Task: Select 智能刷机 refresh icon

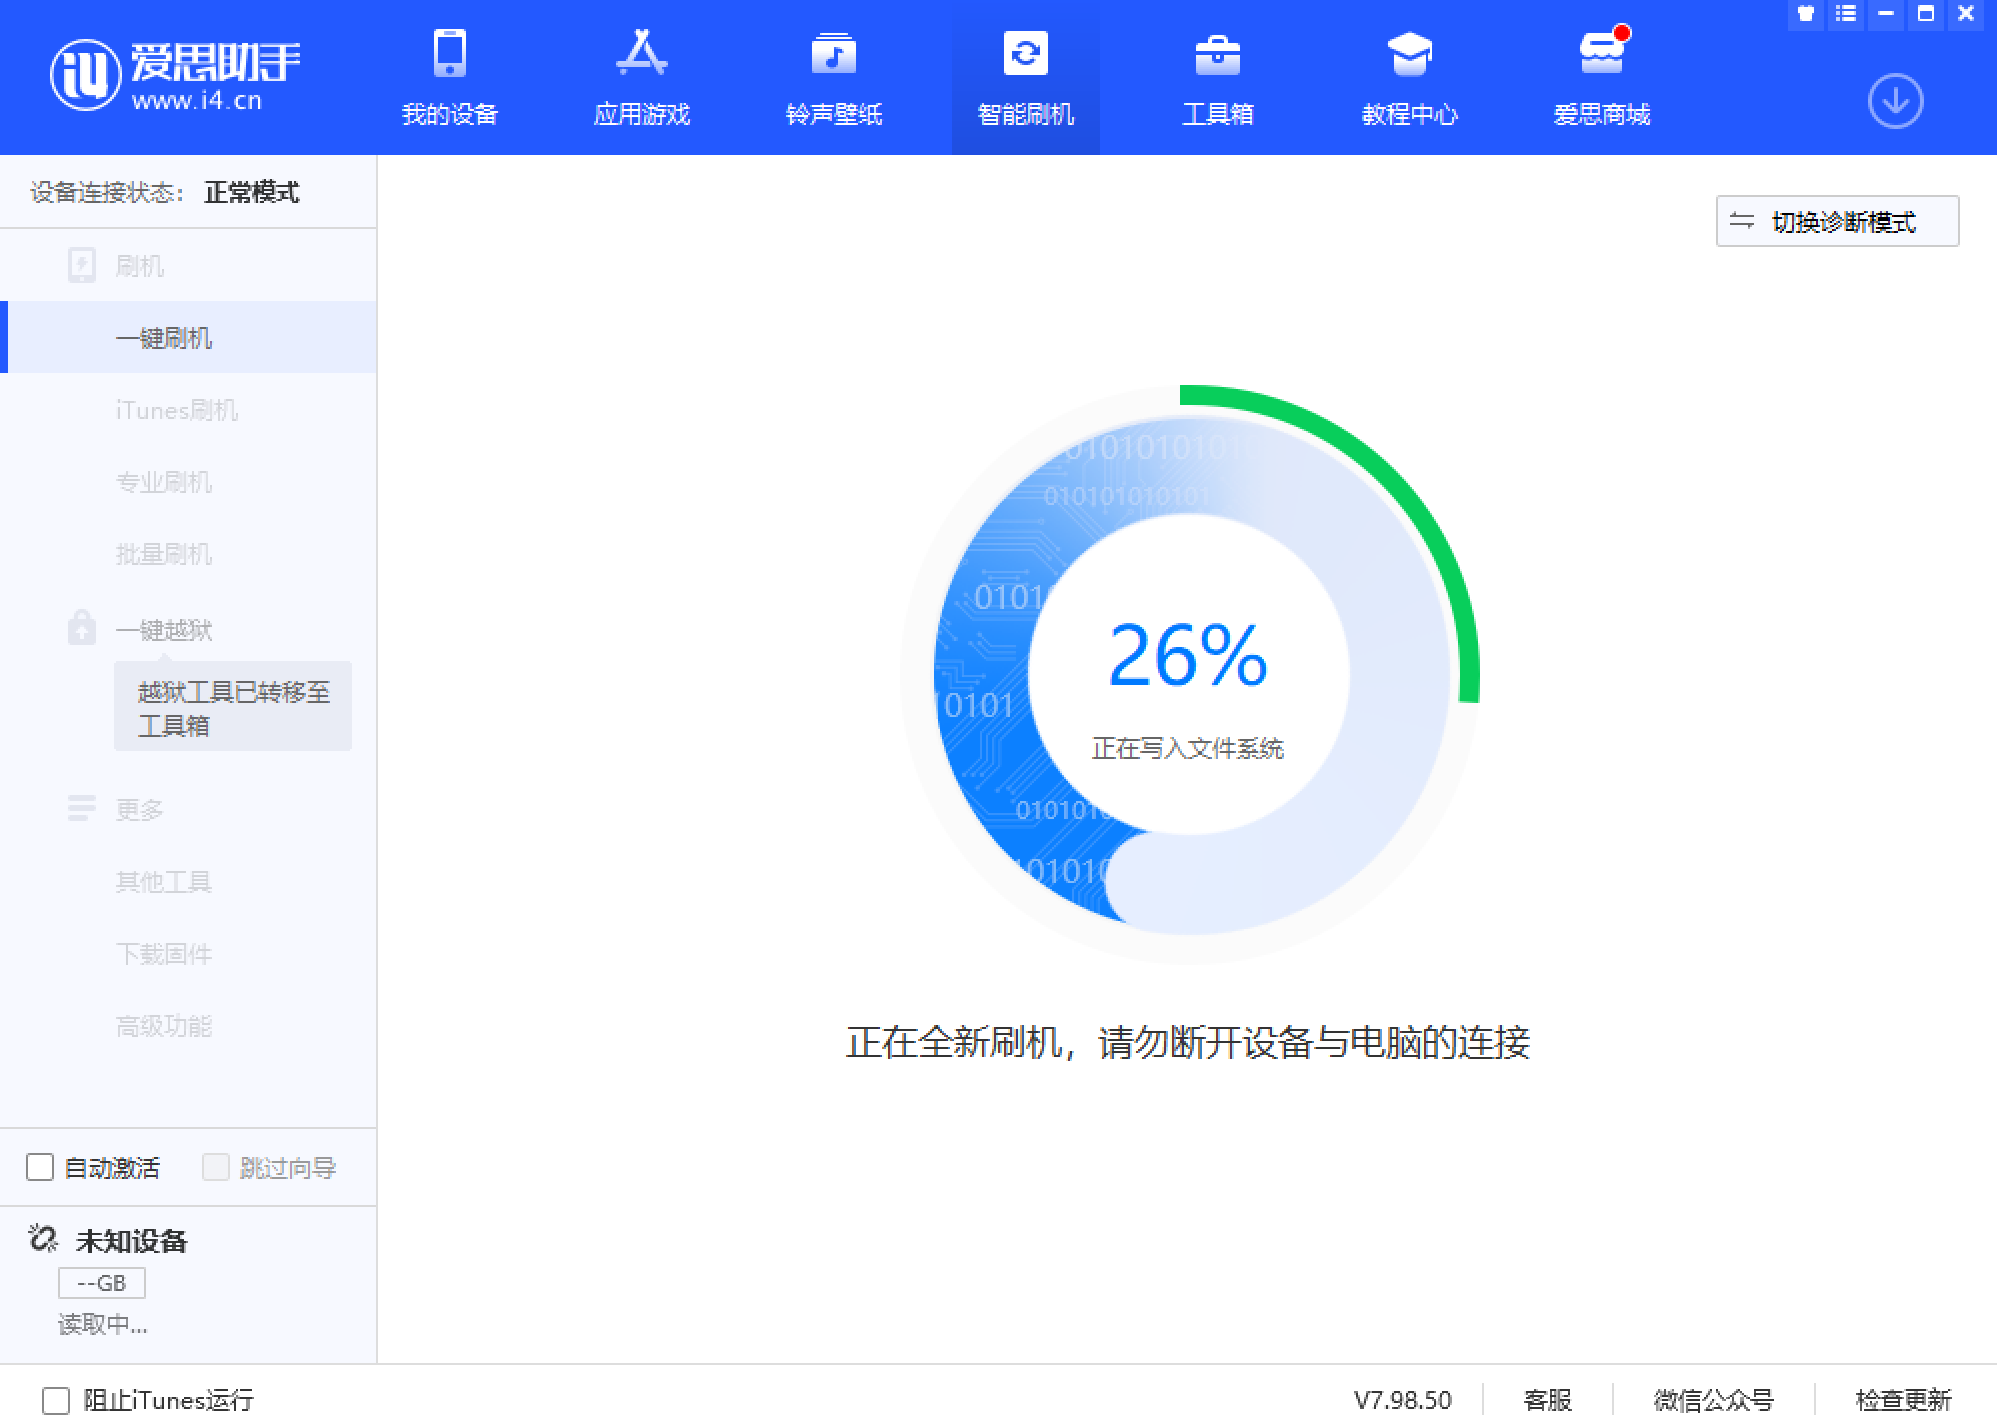Action: click(x=1025, y=54)
